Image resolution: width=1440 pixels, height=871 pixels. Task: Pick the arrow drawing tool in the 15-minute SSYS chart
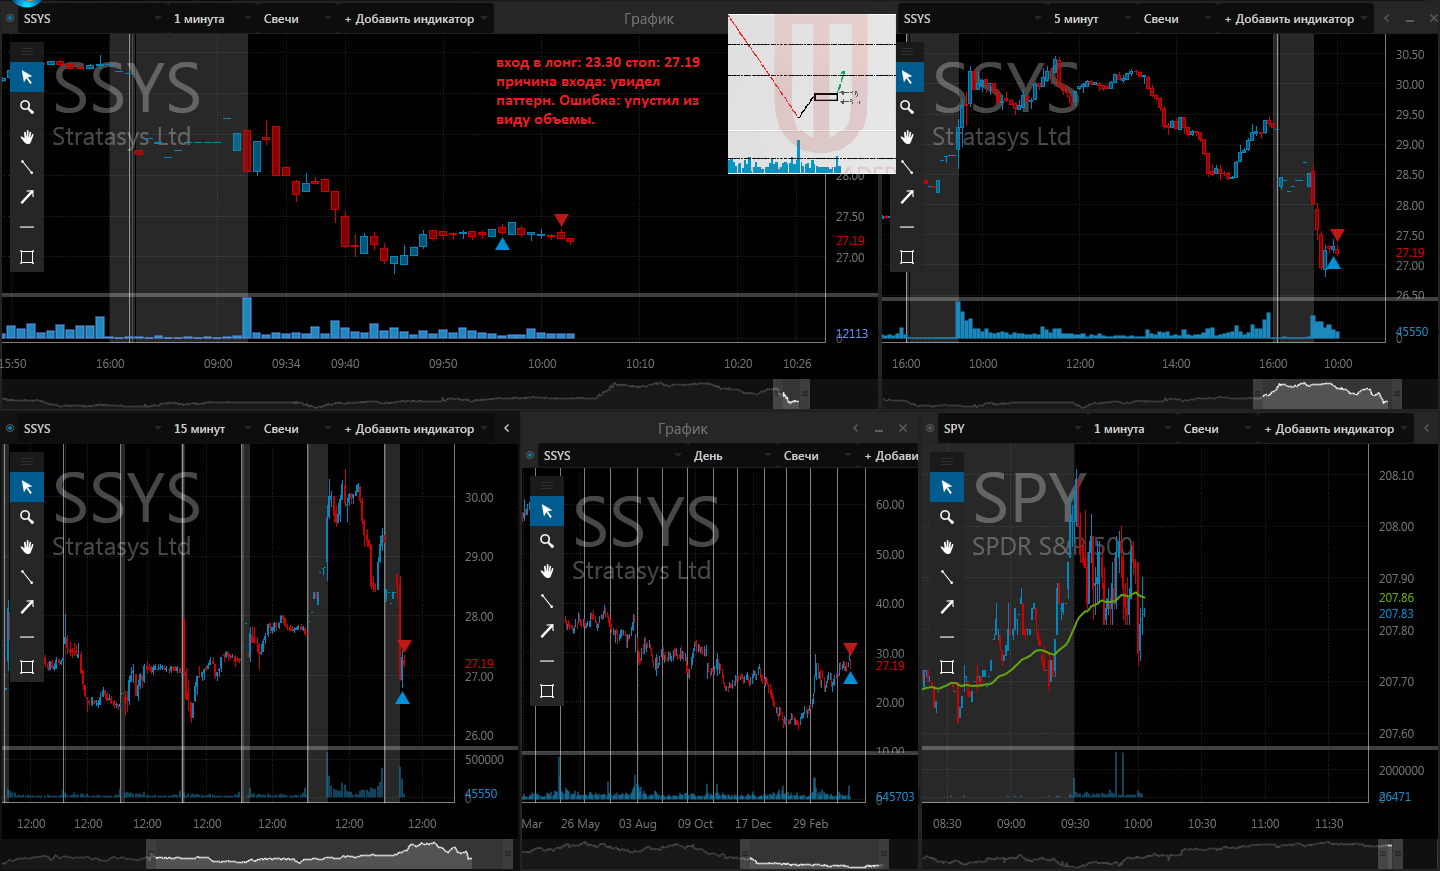[27, 607]
